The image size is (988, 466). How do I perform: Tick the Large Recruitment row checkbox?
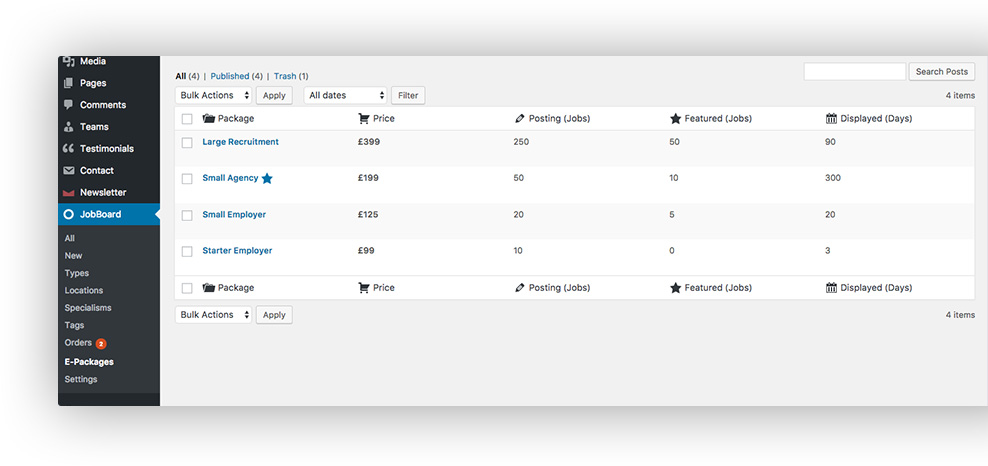pyautogui.click(x=187, y=143)
